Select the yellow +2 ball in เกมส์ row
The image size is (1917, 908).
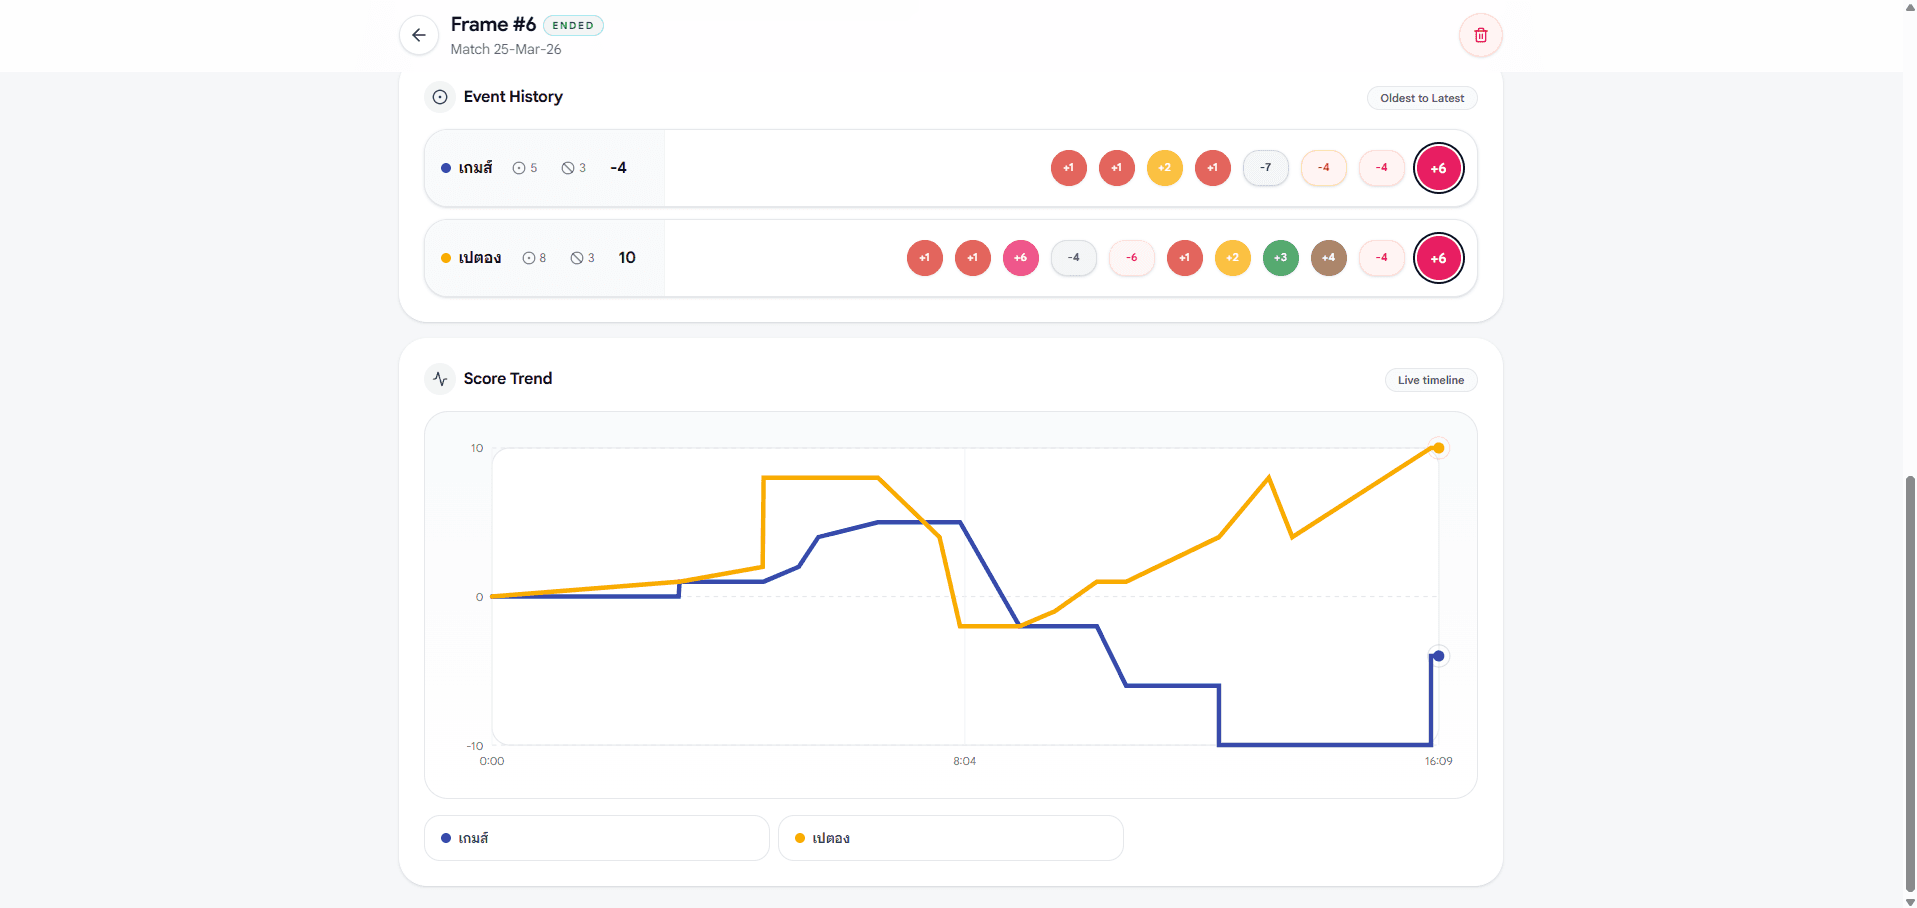tap(1164, 168)
